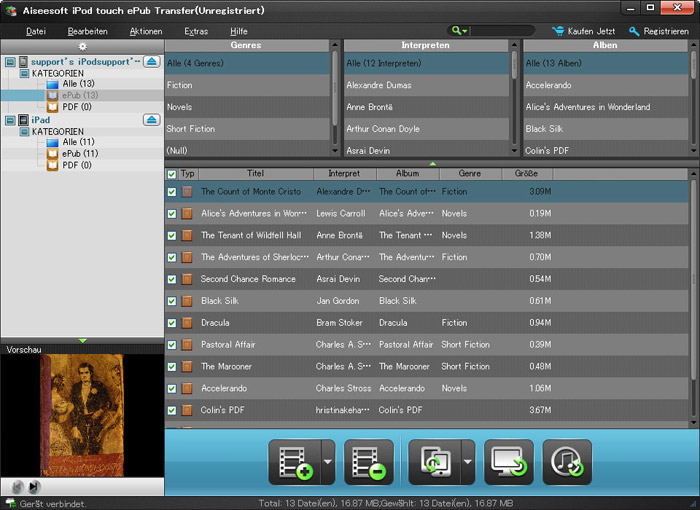Click the search magnifier icon
The height and width of the screenshot is (510, 700).
point(458,31)
